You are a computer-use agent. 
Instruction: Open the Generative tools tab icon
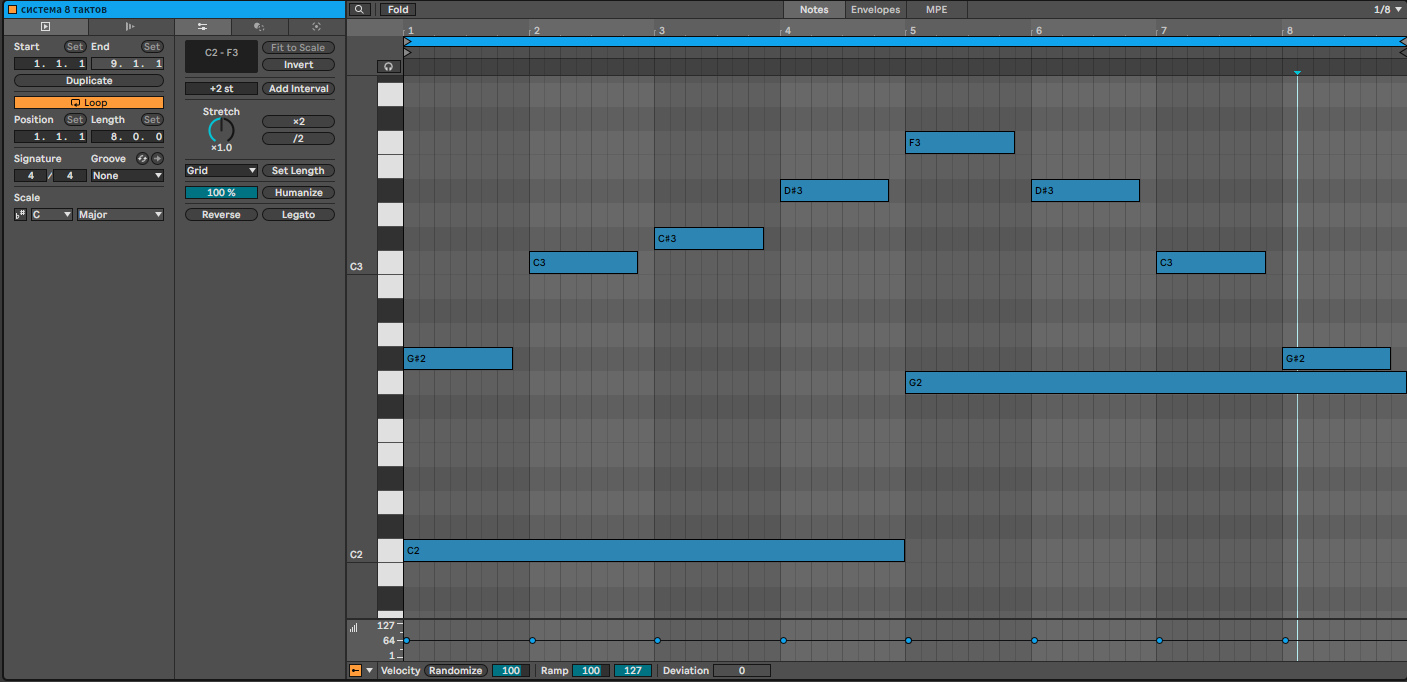click(316, 27)
